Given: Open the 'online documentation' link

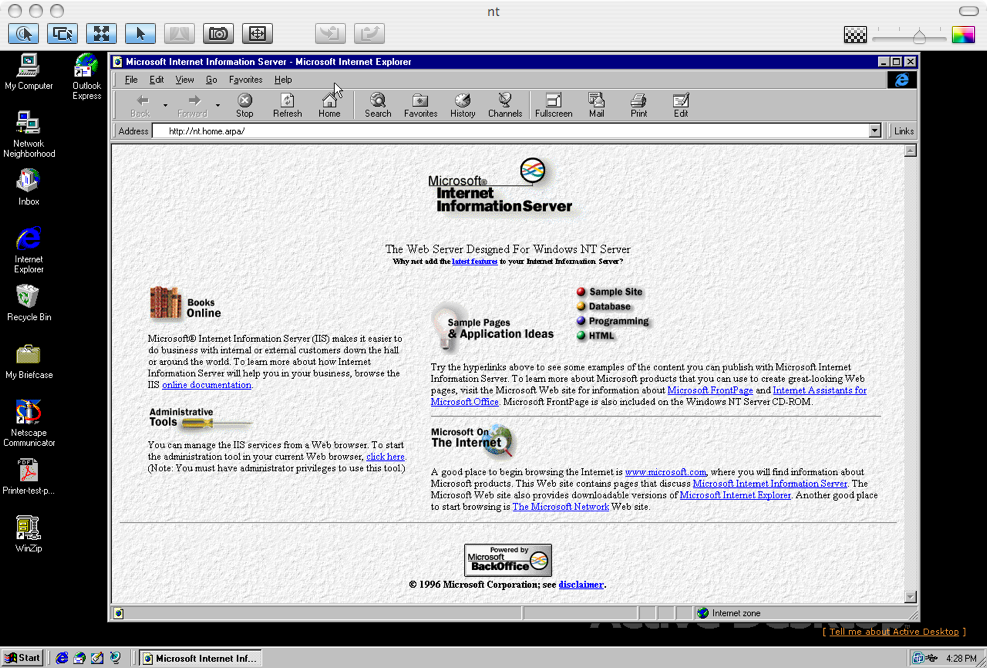Looking at the screenshot, I should point(206,385).
